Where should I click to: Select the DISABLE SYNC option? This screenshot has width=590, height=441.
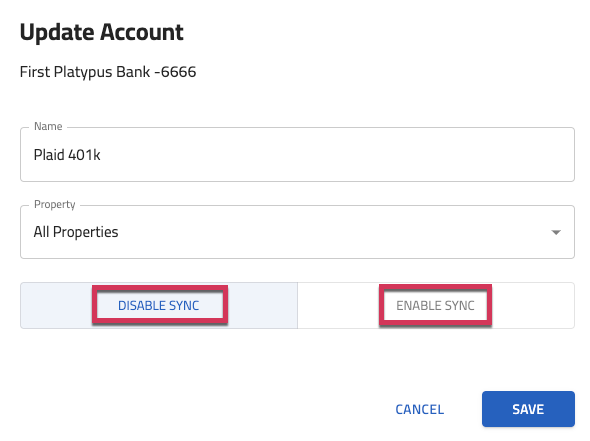coord(158,306)
